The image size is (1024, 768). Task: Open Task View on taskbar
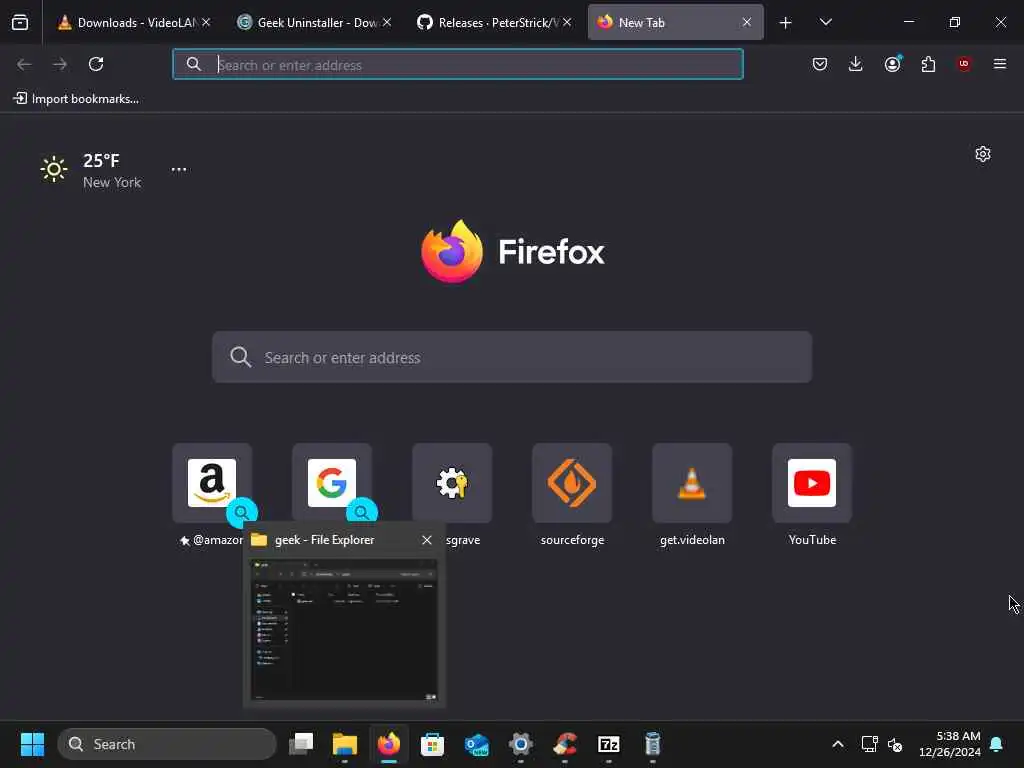click(x=301, y=744)
